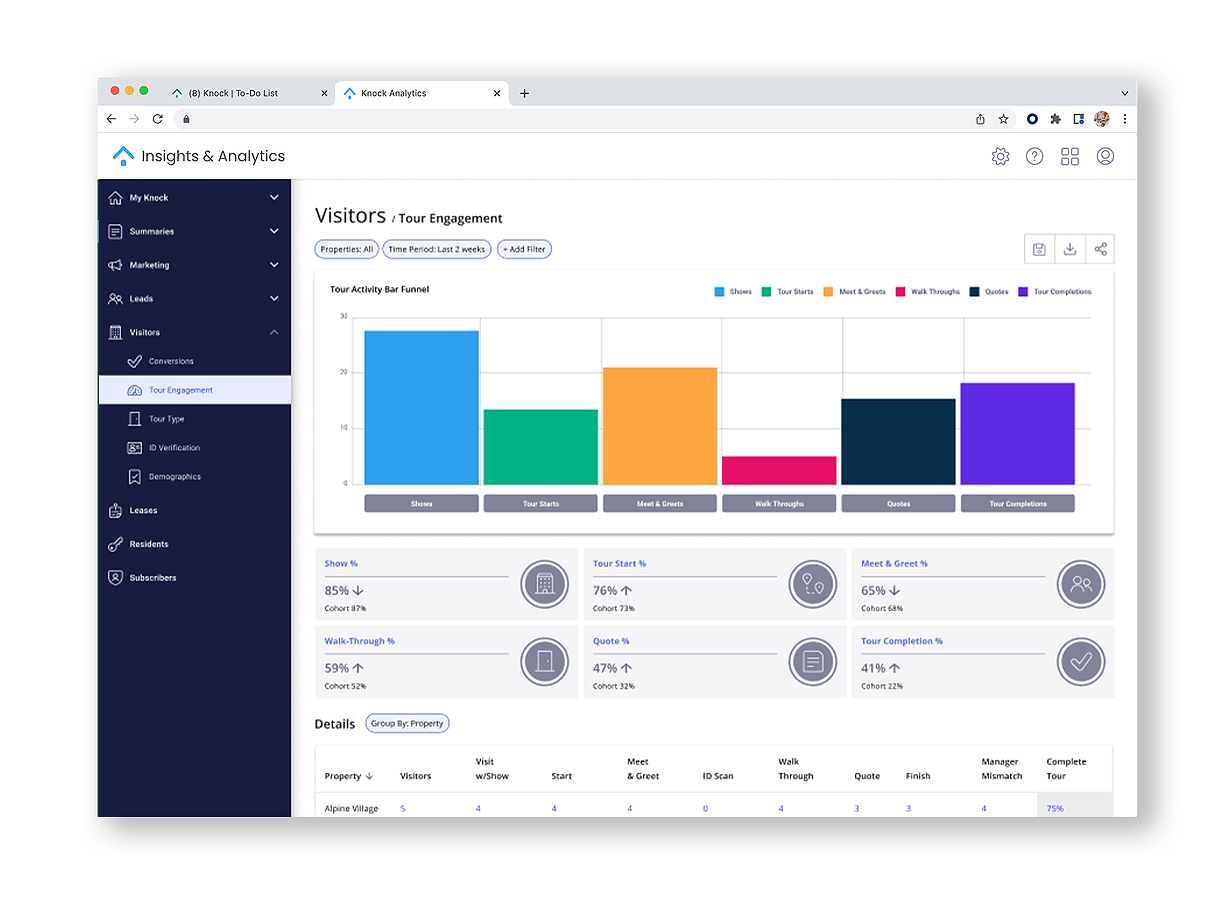Close the Knock Analytics browser tab
The width and height of the screenshot is (1229, 900).
497,93
